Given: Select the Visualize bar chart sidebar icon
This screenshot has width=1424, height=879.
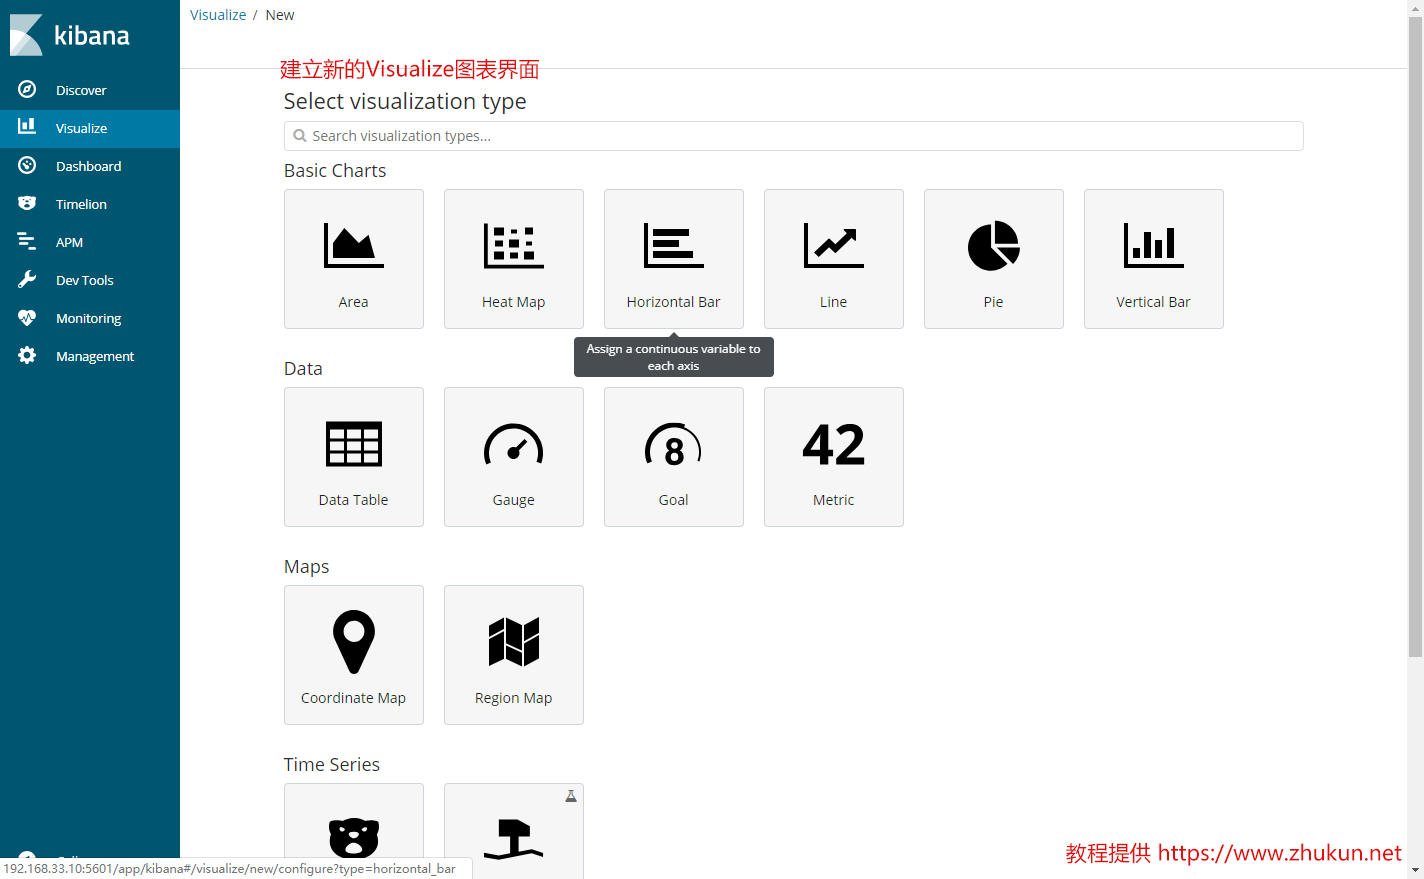Looking at the screenshot, I should pos(27,126).
